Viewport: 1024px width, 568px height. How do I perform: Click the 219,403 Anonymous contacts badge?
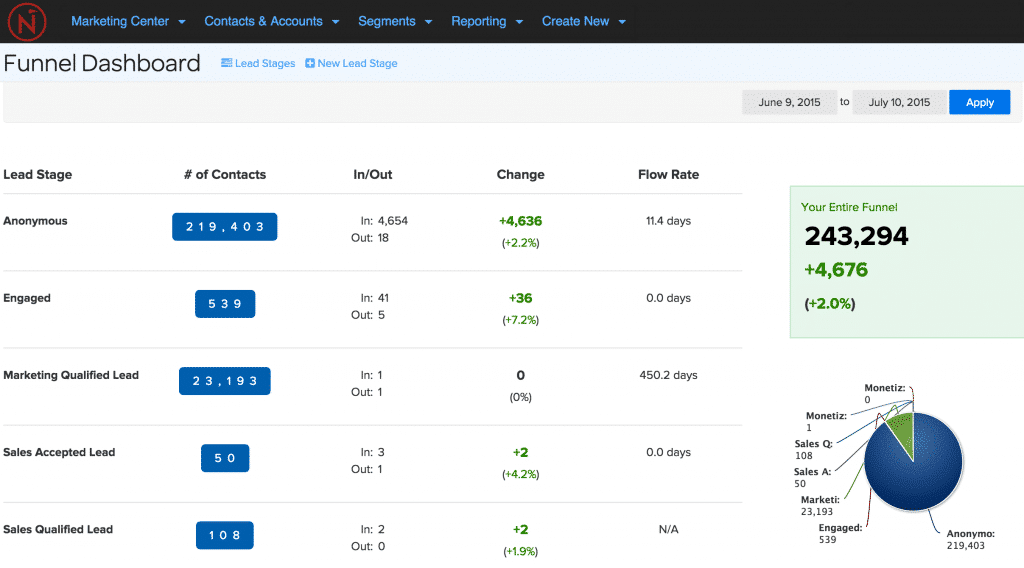225,227
